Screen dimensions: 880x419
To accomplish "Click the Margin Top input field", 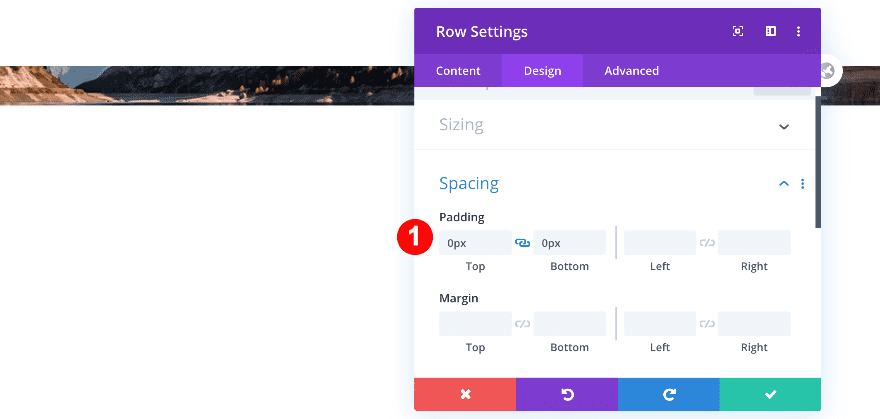I will tap(475, 324).
